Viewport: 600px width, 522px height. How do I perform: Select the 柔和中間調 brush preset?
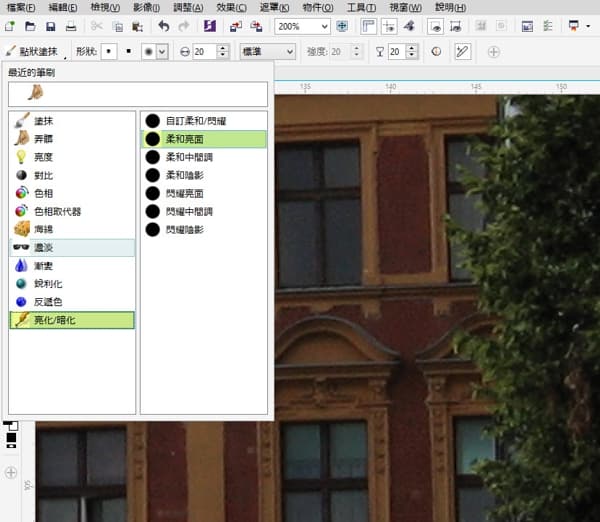(188, 157)
